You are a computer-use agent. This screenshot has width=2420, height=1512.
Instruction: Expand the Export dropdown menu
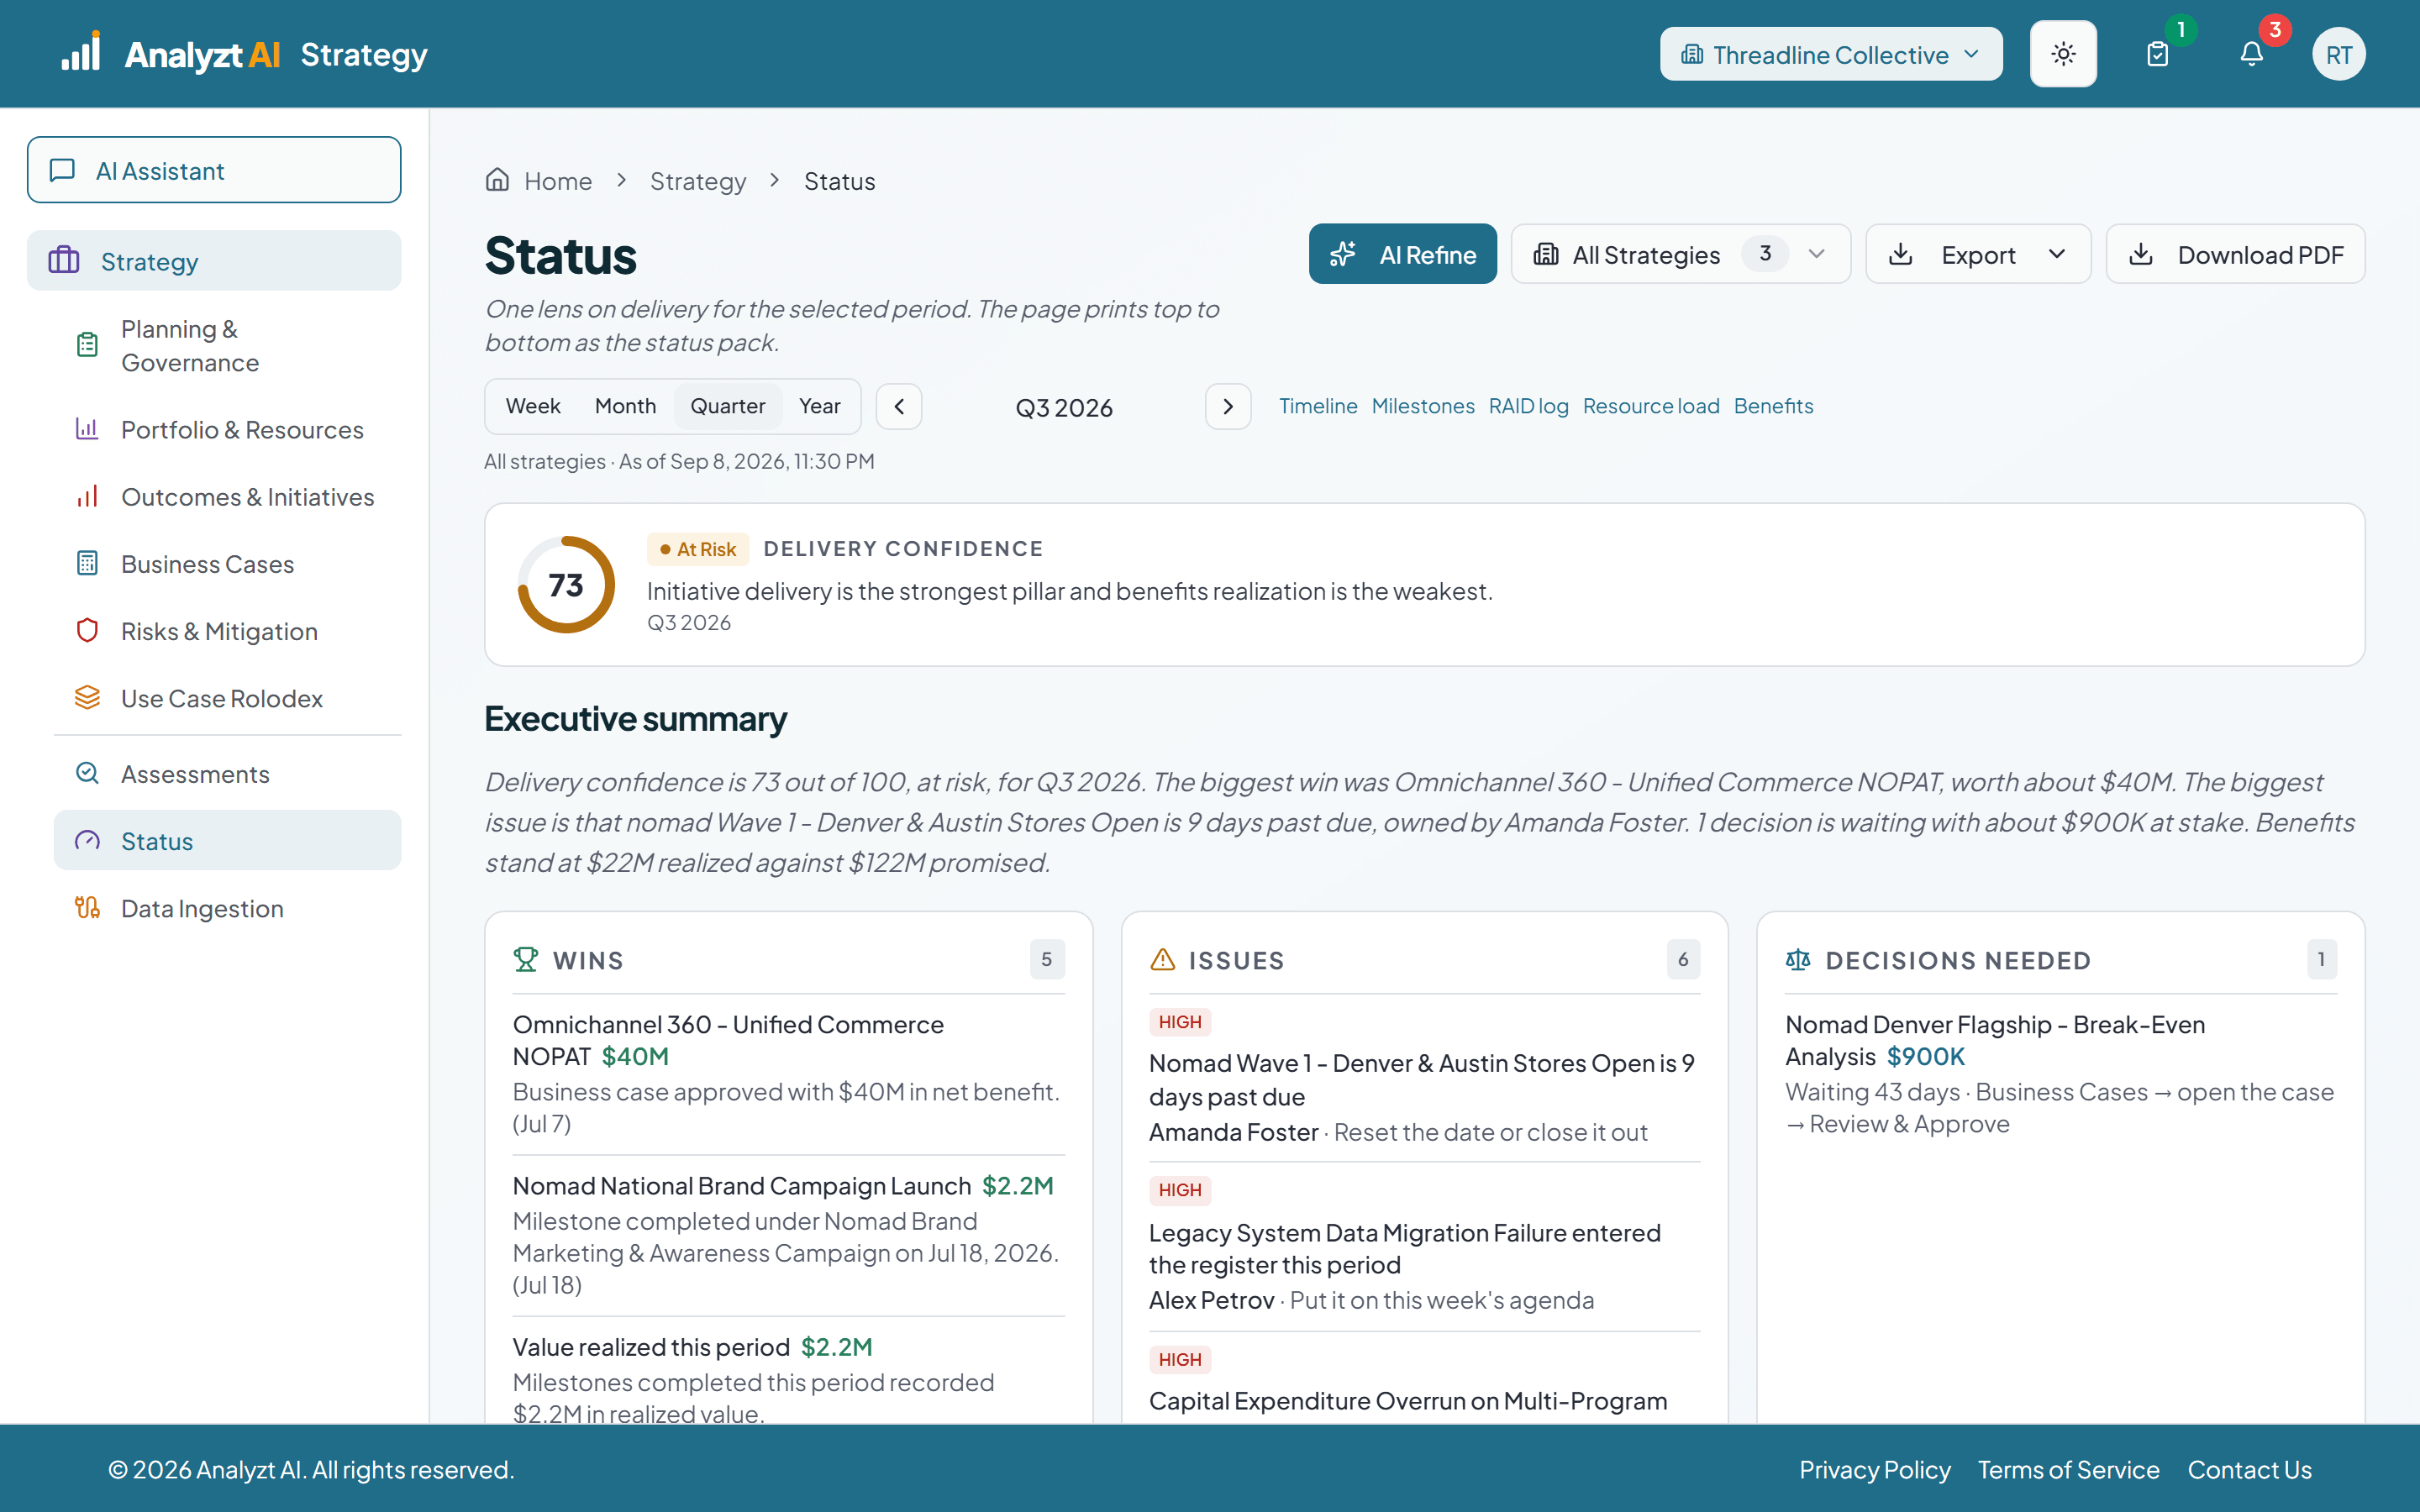pos(1977,254)
